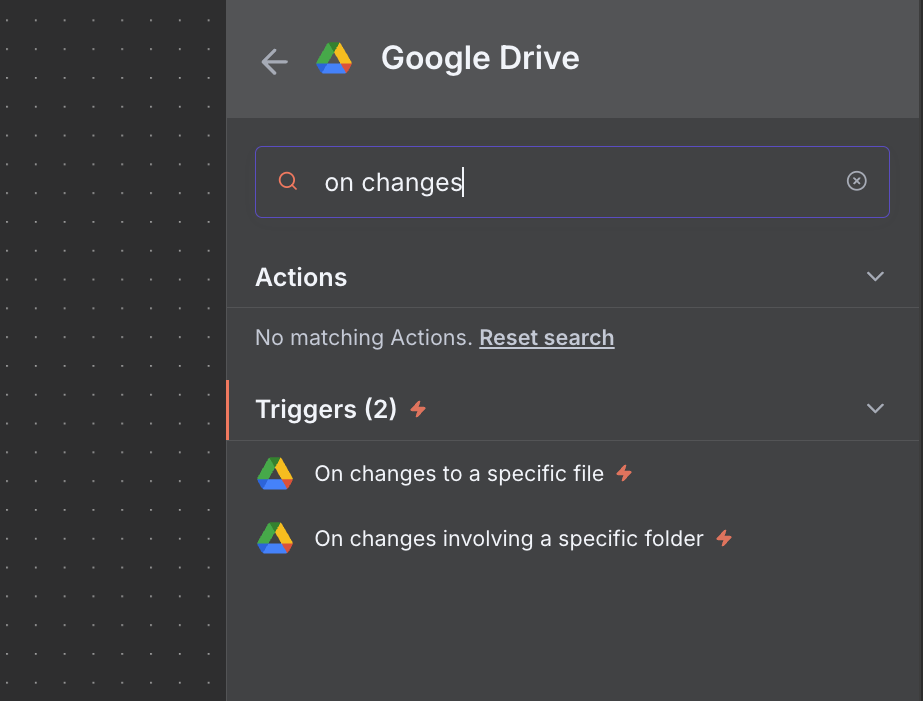Screen dimensions: 923x701
Task: Click the Drive icon beside the specific folder trigger
Action: click(x=275, y=539)
